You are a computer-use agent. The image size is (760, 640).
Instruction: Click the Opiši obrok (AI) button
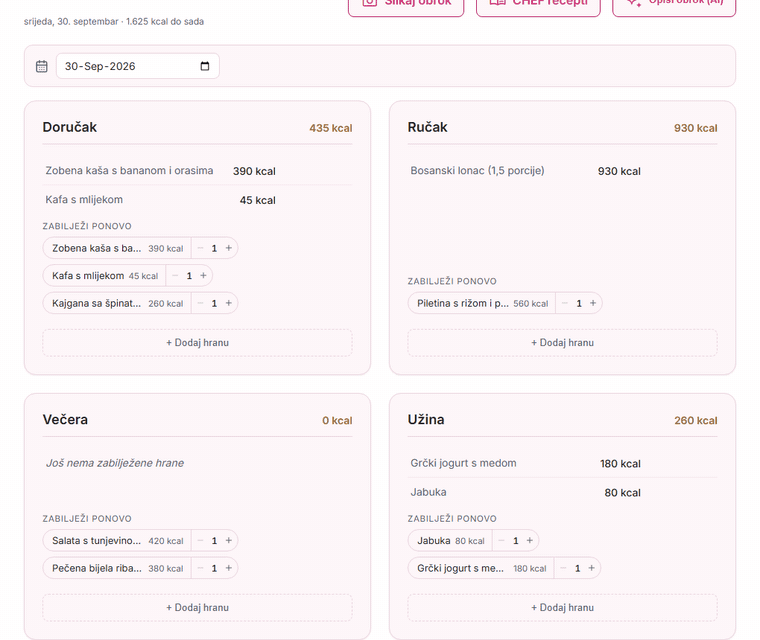click(674, 4)
